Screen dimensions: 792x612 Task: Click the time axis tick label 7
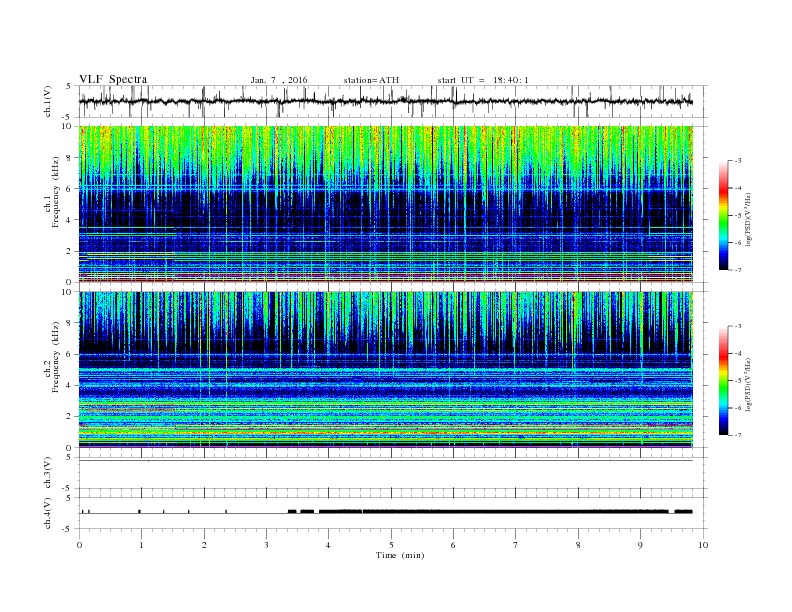click(516, 545)
